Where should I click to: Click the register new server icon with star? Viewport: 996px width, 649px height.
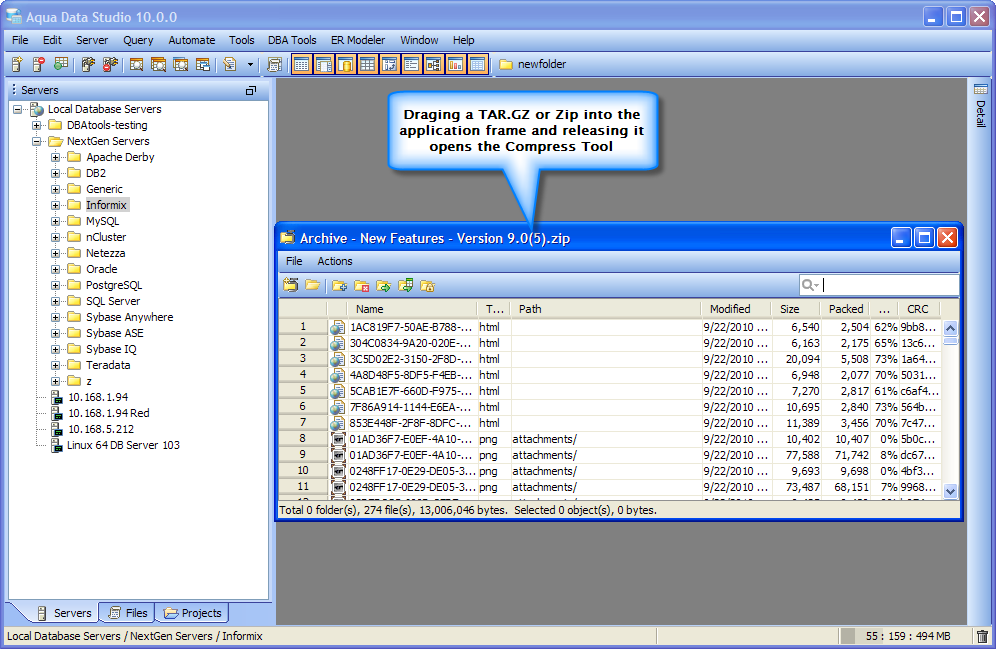tap(17, 64)
